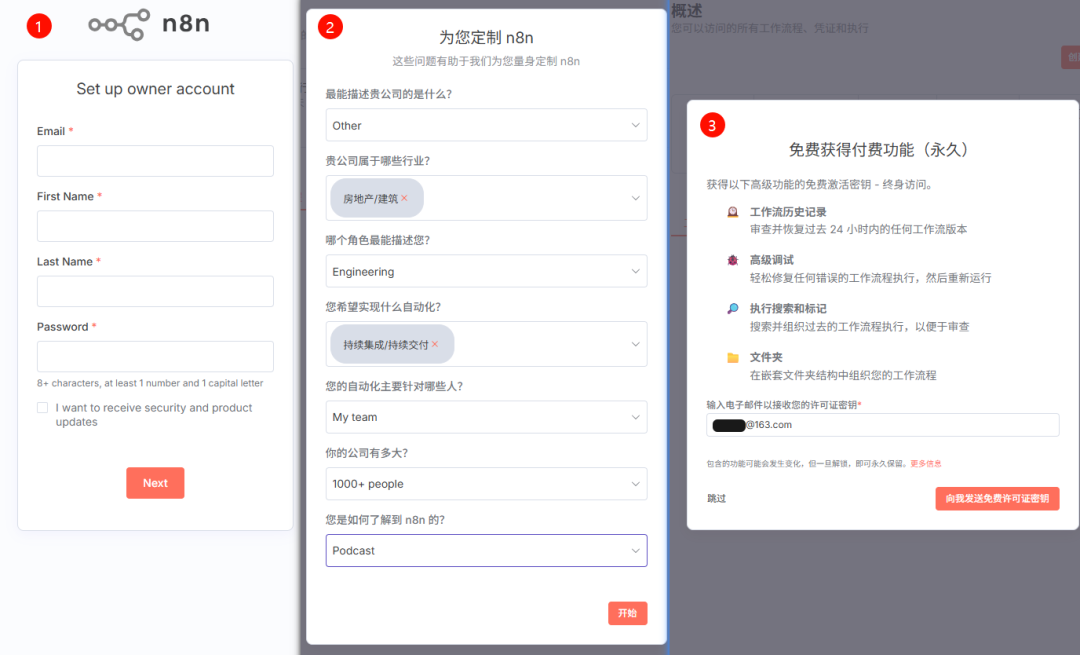The height and width of the screenshot is (655, 1080).
Task: Check the security and product updates checkbox
Action: point(43,408)
